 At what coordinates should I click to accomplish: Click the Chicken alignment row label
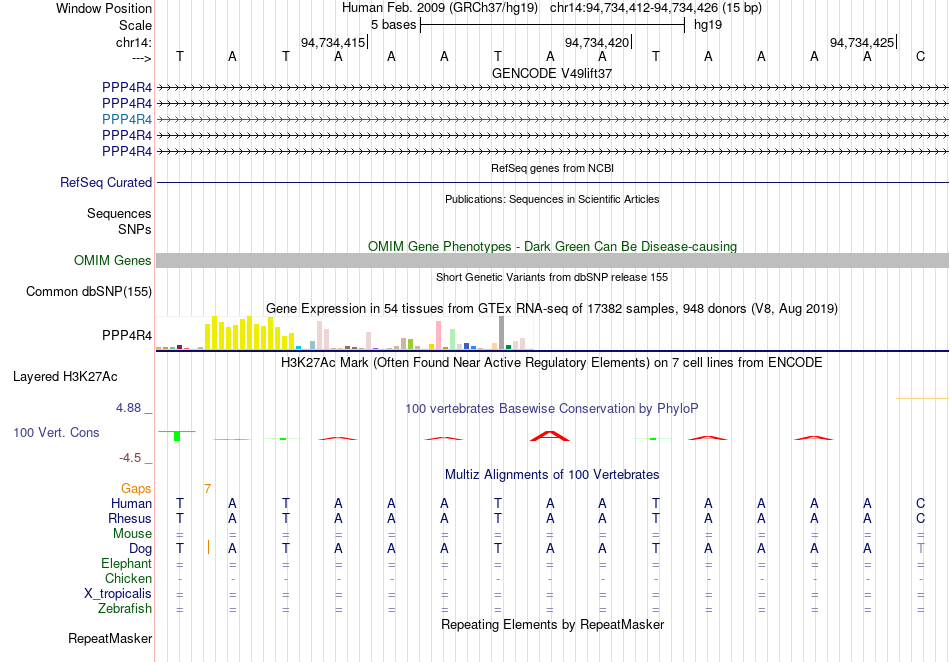[128, 578]
